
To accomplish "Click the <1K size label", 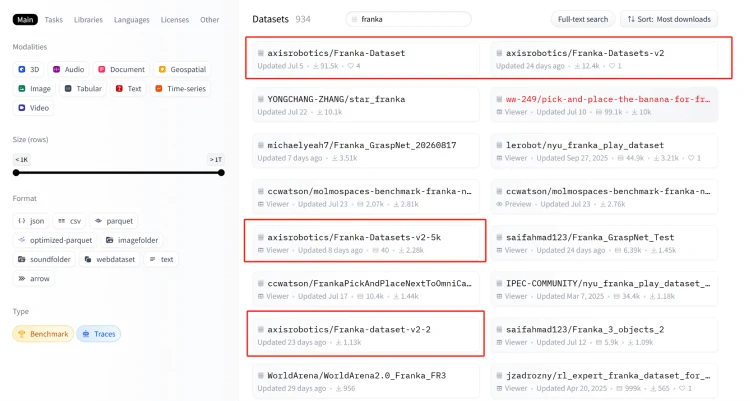I will coord(22,159).
